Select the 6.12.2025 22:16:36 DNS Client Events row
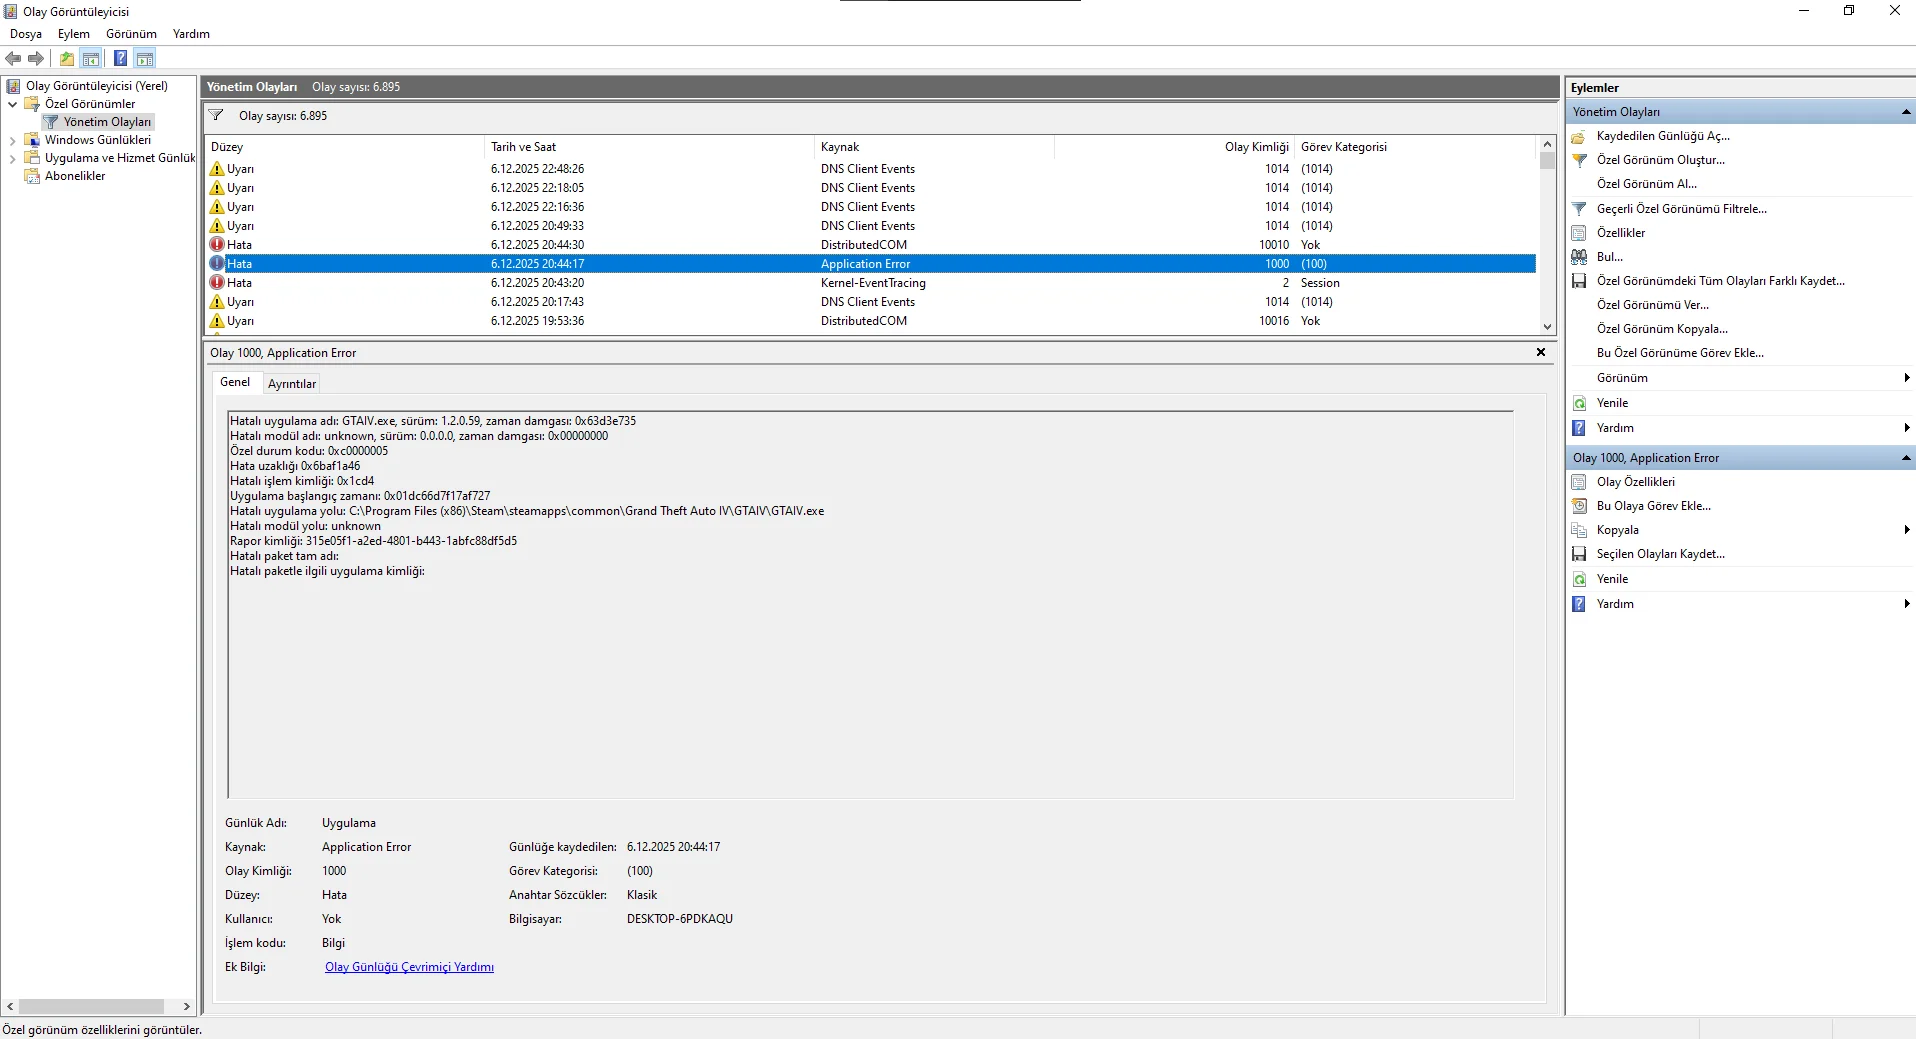This screenshot has width=1916, height=1039. point(871,207)
